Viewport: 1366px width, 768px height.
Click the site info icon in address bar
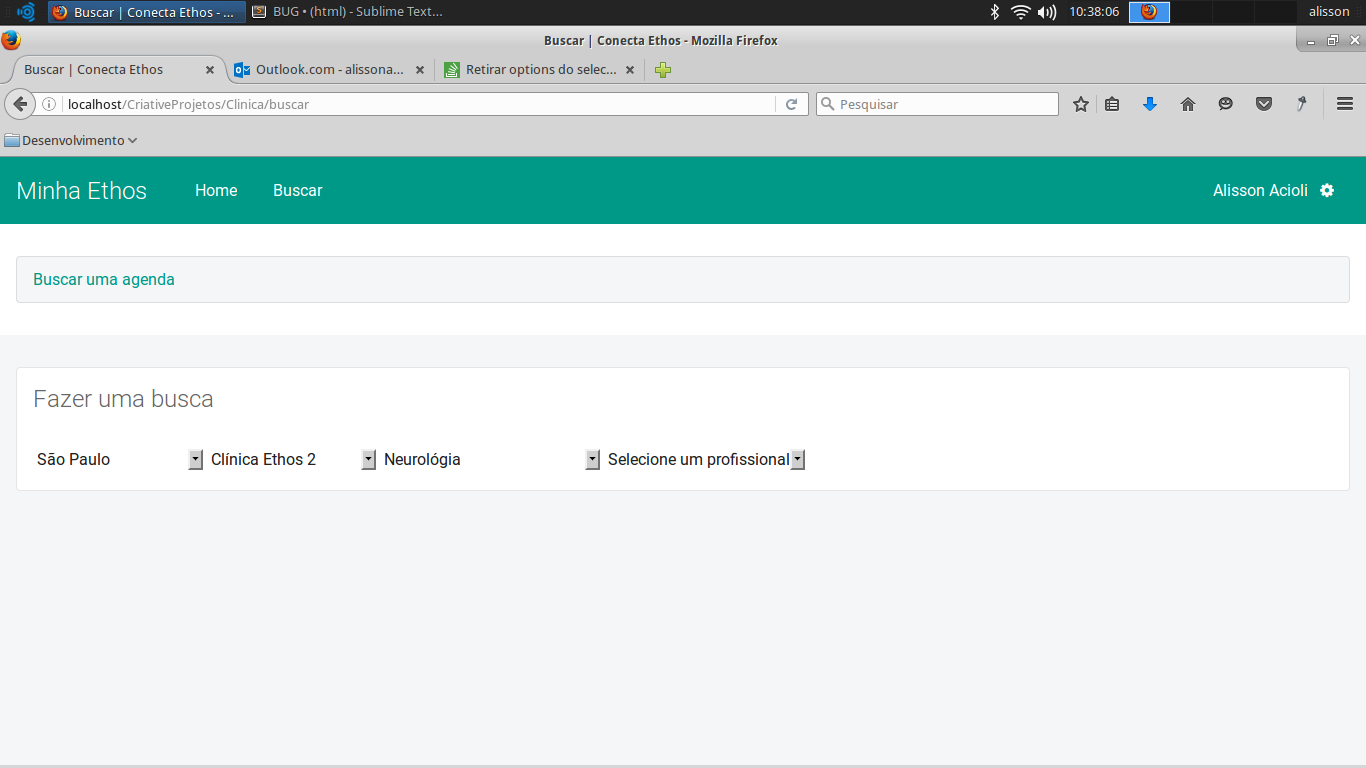[48, 104]
